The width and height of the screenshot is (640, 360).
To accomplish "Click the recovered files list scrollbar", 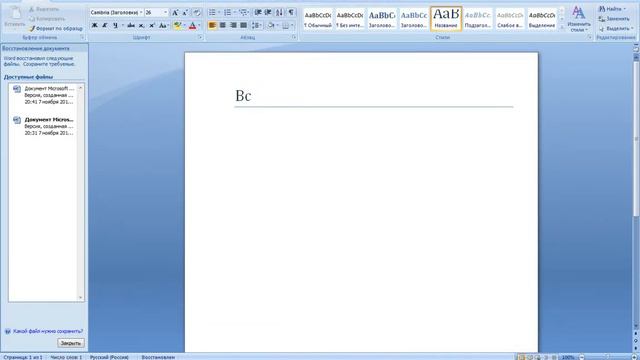I will coord(80,193).
